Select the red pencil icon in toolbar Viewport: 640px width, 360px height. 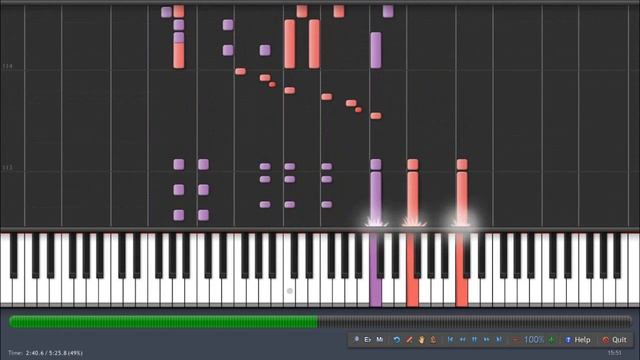pos(409,340)
